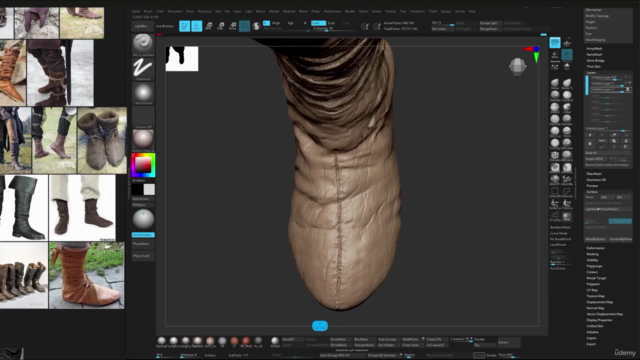Open the Stroke menu
Viewport: 640px width, 360px height.
tap(376, 11)
